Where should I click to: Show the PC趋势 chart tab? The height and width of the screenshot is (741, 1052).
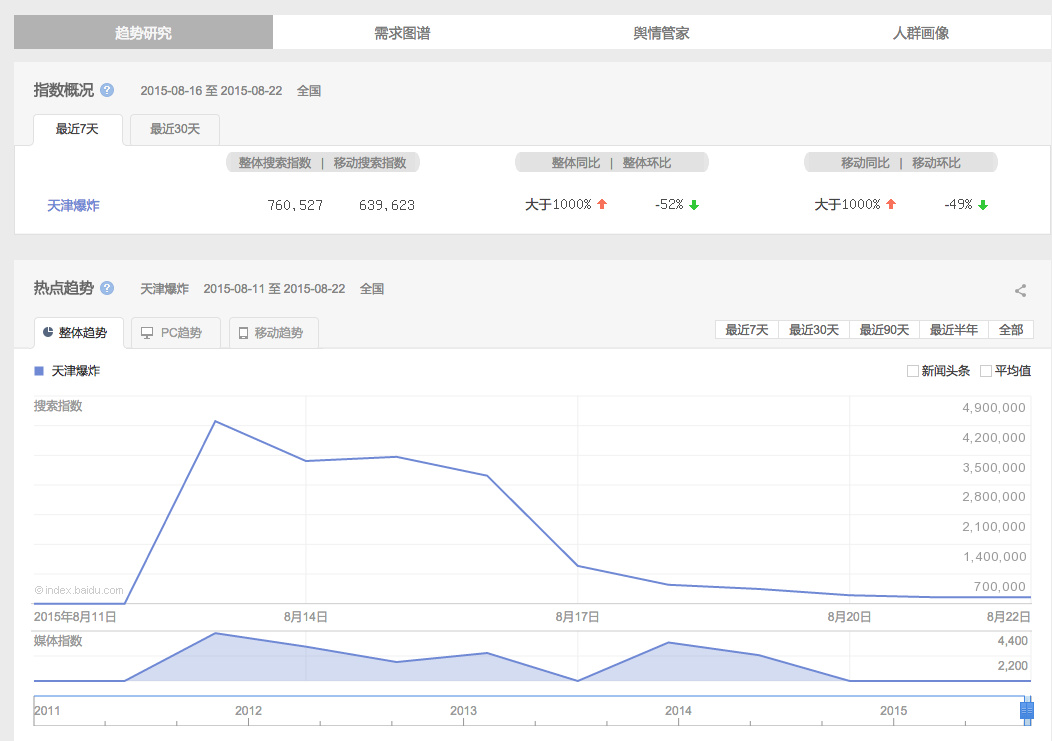pos(171,333)
